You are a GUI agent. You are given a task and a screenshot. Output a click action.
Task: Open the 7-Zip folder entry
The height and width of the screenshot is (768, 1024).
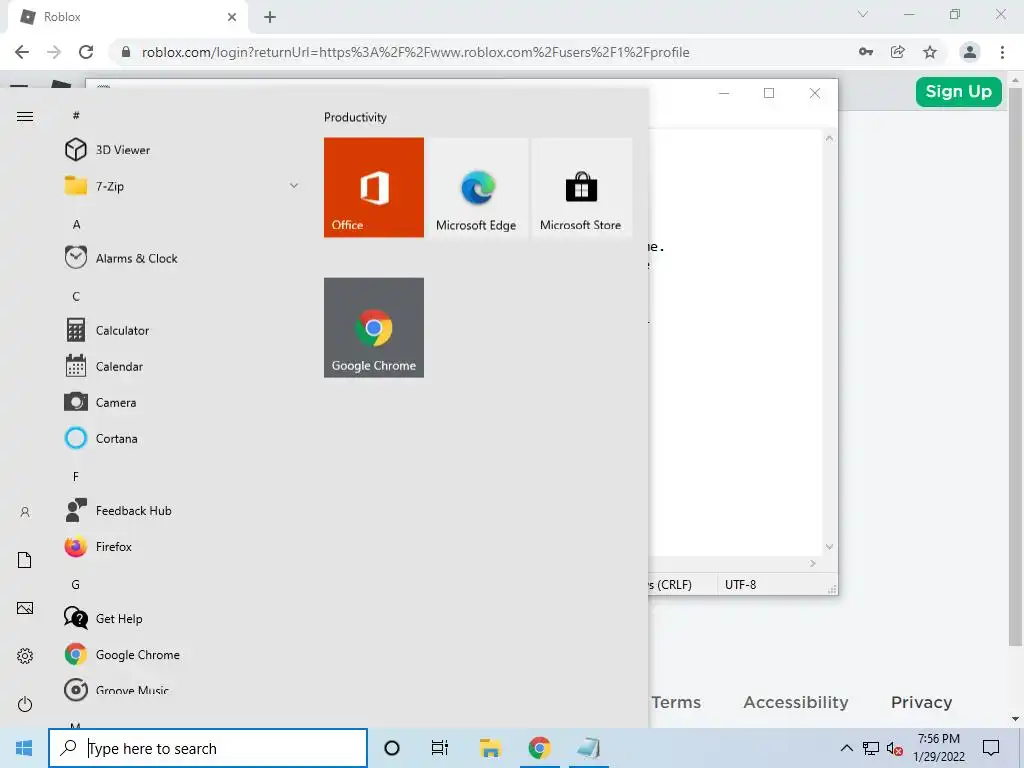coord(183,186)
